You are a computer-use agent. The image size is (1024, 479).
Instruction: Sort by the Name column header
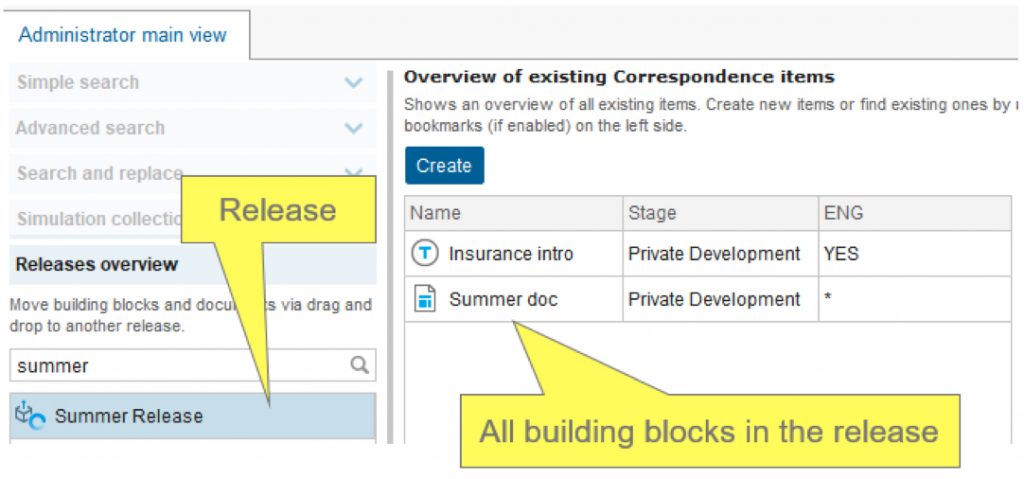(513, 213)
